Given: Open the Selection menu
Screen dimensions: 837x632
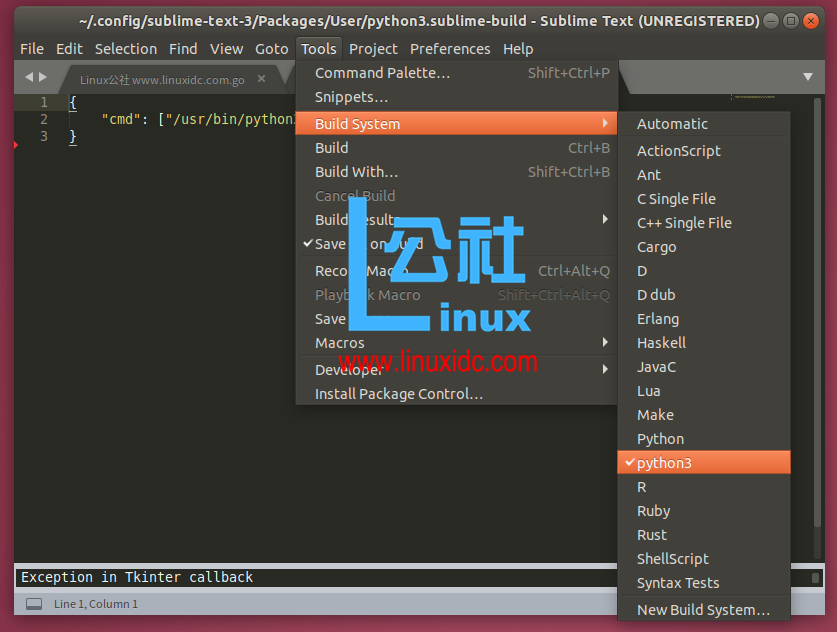Looking at the screenshot, I should tap(126, 49).
